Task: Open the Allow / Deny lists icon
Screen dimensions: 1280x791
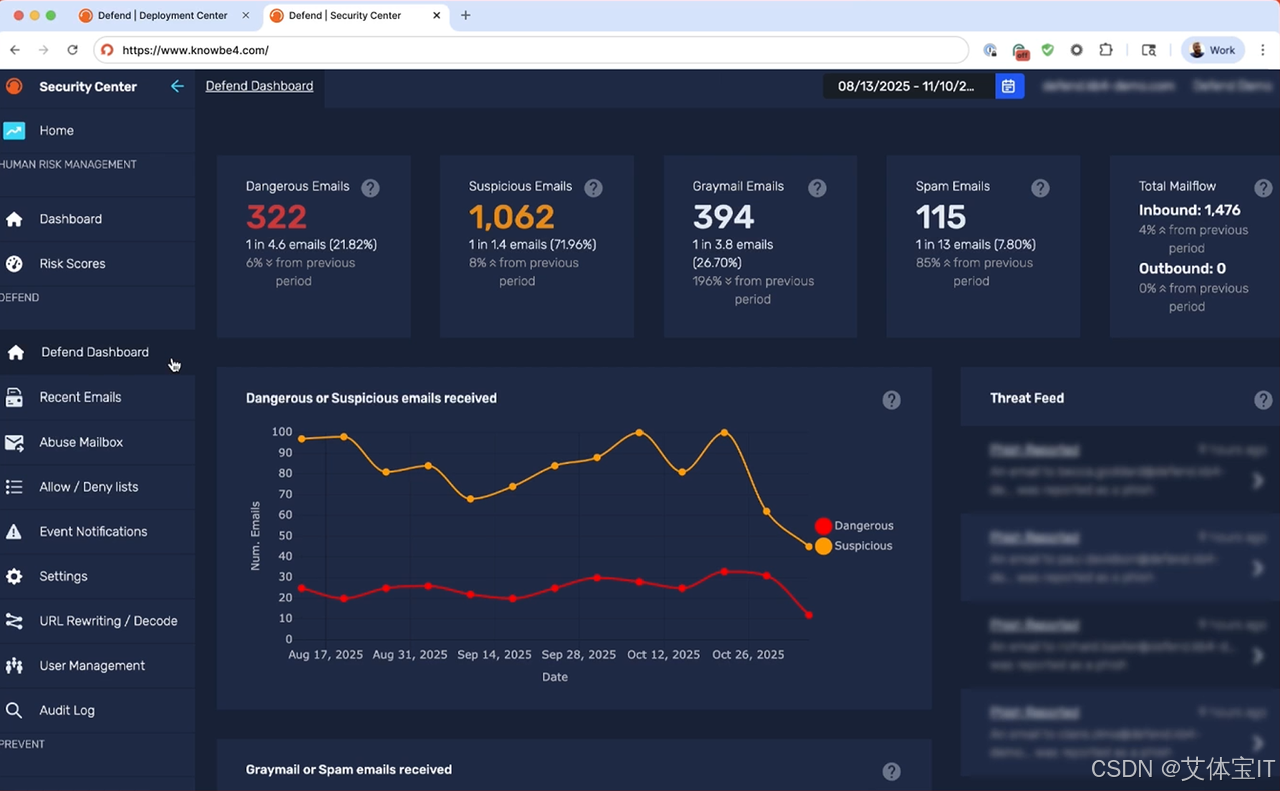Action: [14, 487]
